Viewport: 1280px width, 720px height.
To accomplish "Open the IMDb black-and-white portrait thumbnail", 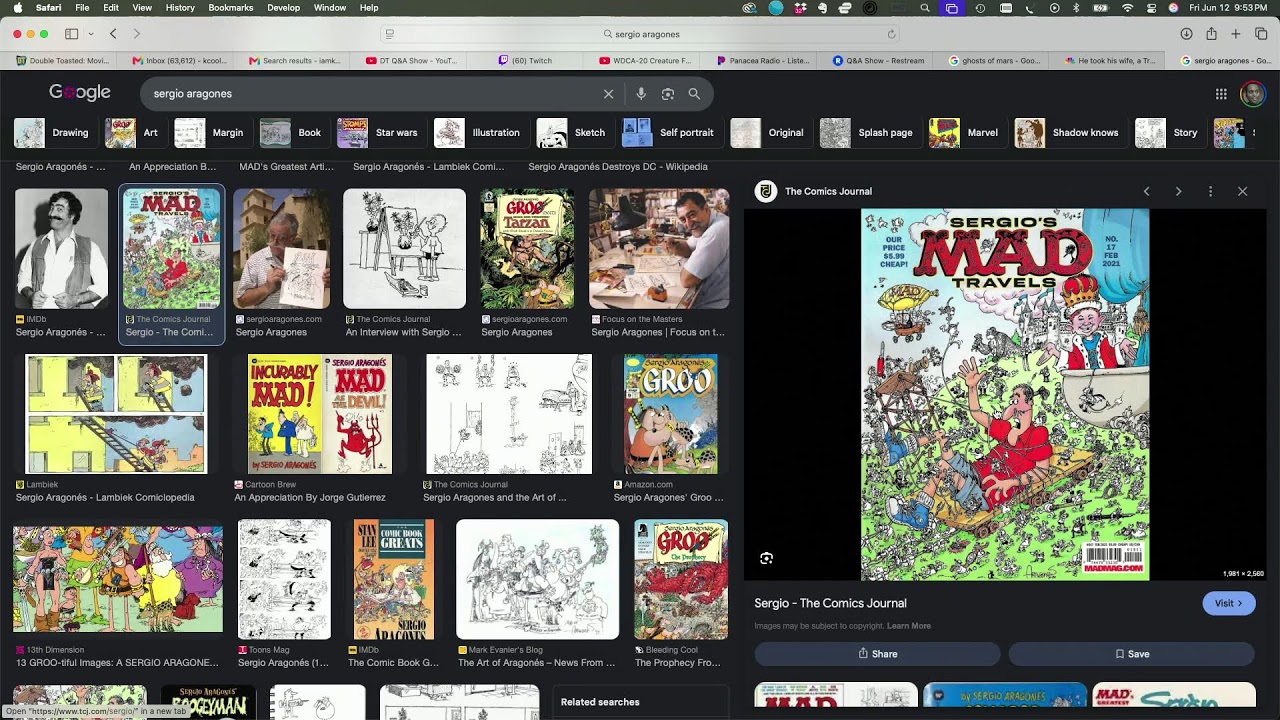I will [x=61, y=248].
